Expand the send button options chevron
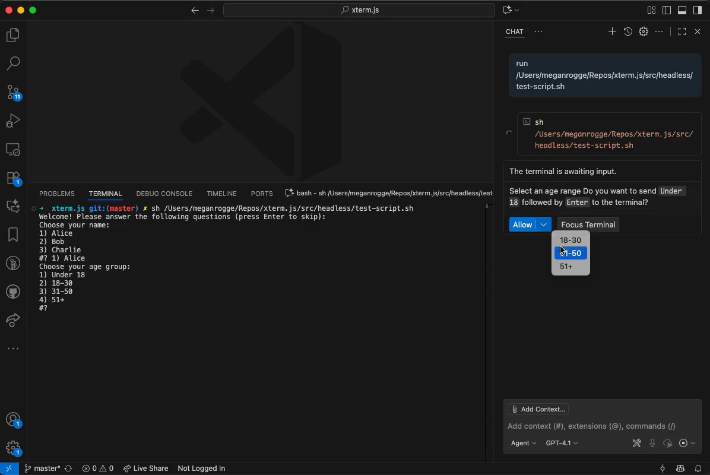710x475 pixels. click(x=693, y=443)
